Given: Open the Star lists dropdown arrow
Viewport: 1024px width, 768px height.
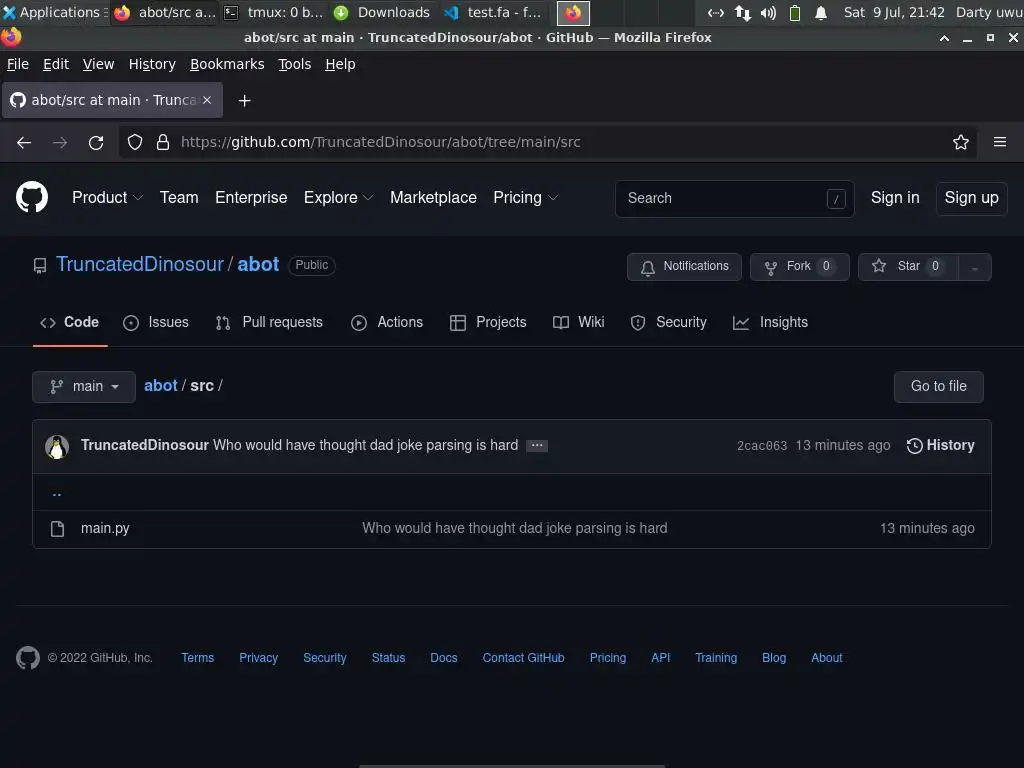Looking at the screenshot, I should pyautogui.click(x=974, y=267).
